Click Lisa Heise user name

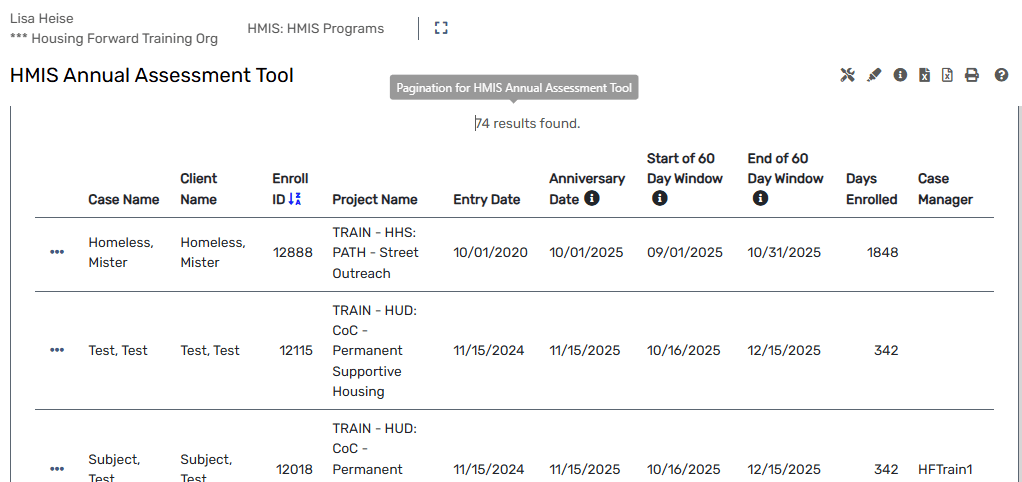tap(42, 18)
